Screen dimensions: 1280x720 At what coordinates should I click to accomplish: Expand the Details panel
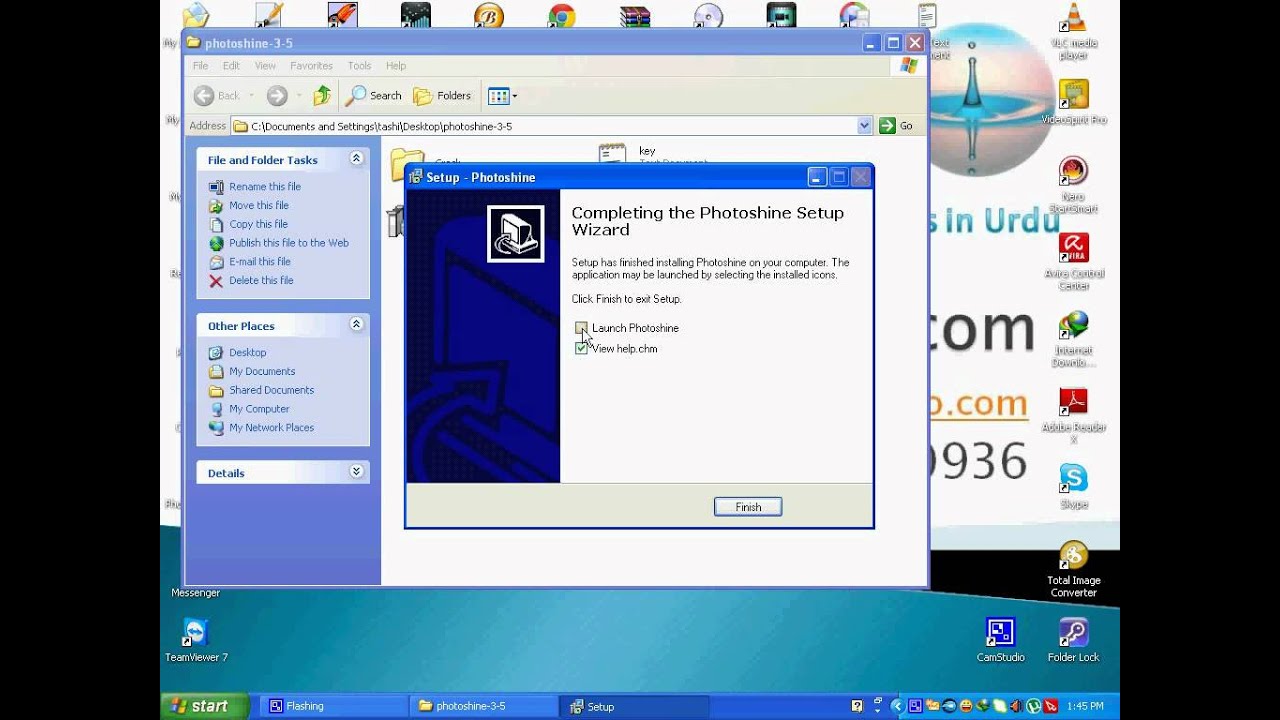coord(356,472)
